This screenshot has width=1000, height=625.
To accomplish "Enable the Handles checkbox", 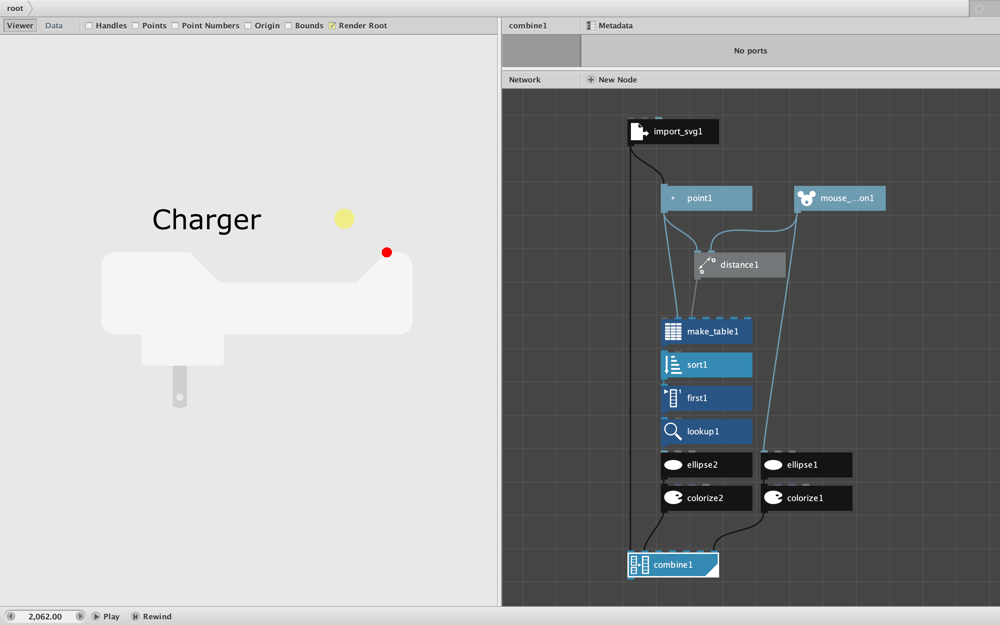I will tap(89, 26).
